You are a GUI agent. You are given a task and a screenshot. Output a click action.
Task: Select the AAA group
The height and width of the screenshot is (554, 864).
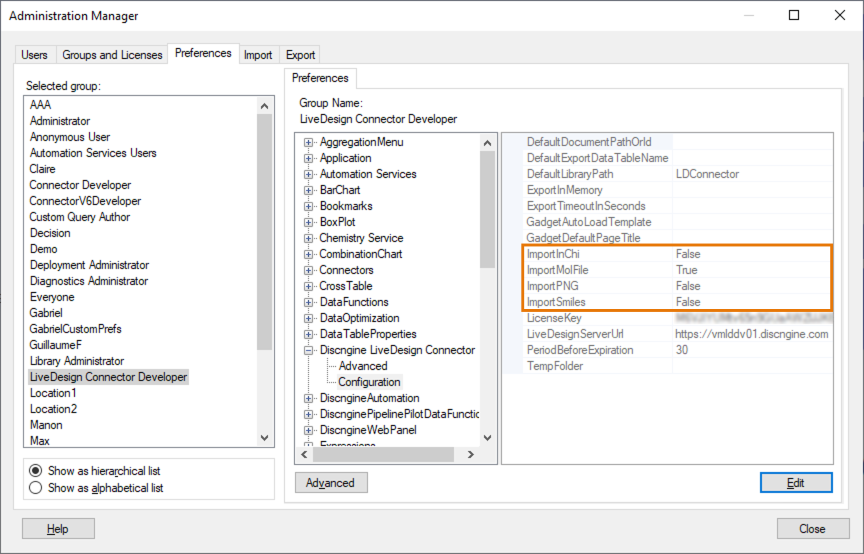[x=40, y=105]
